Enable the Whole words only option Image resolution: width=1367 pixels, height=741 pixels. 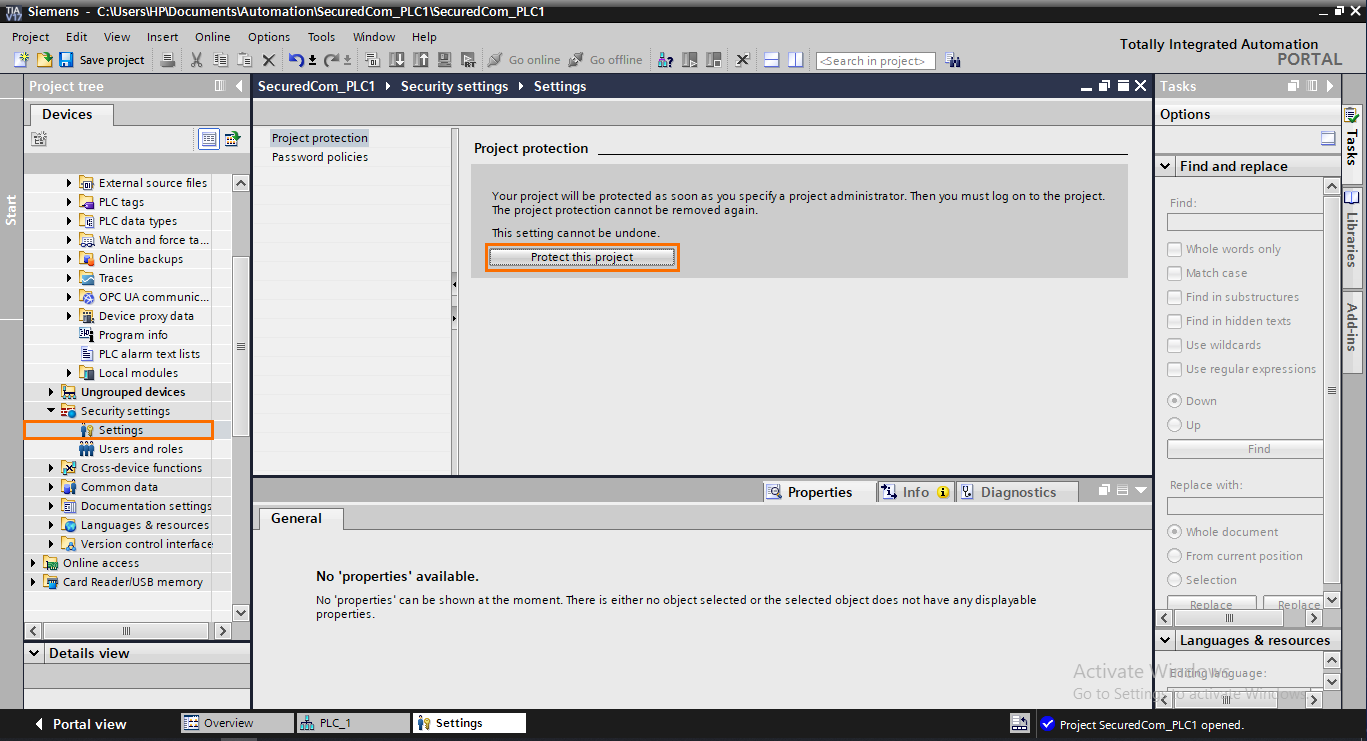1173,248
